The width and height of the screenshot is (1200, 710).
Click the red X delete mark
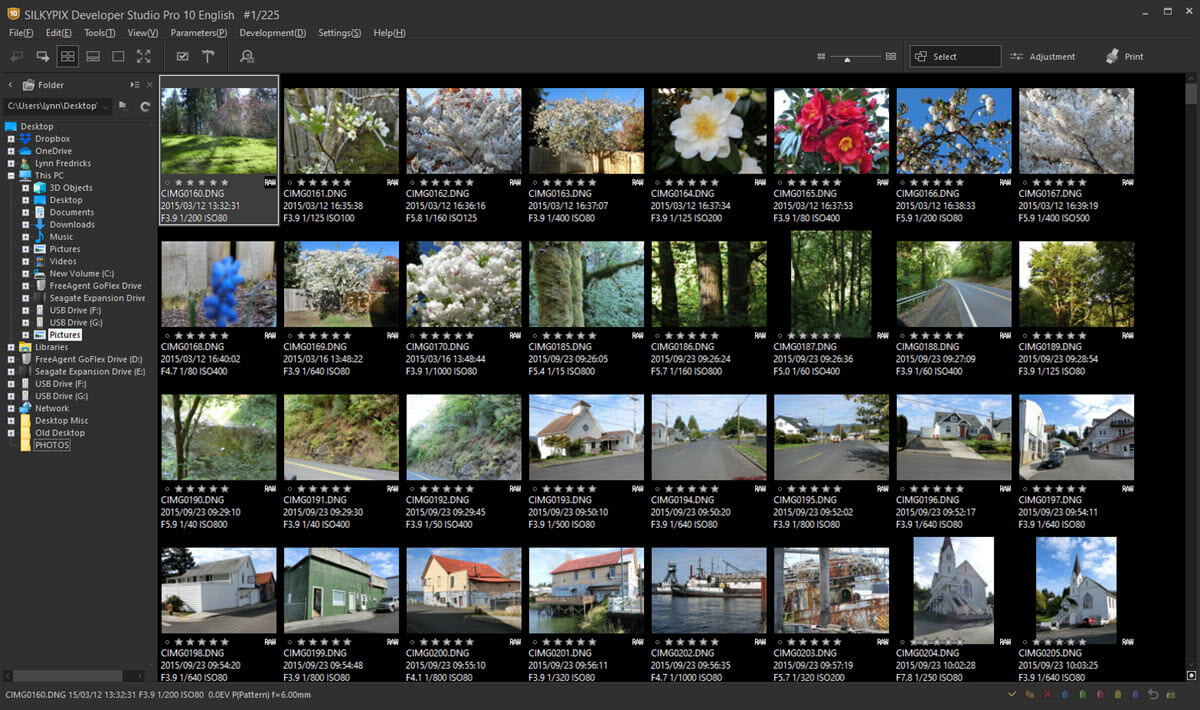point(1047,694)
